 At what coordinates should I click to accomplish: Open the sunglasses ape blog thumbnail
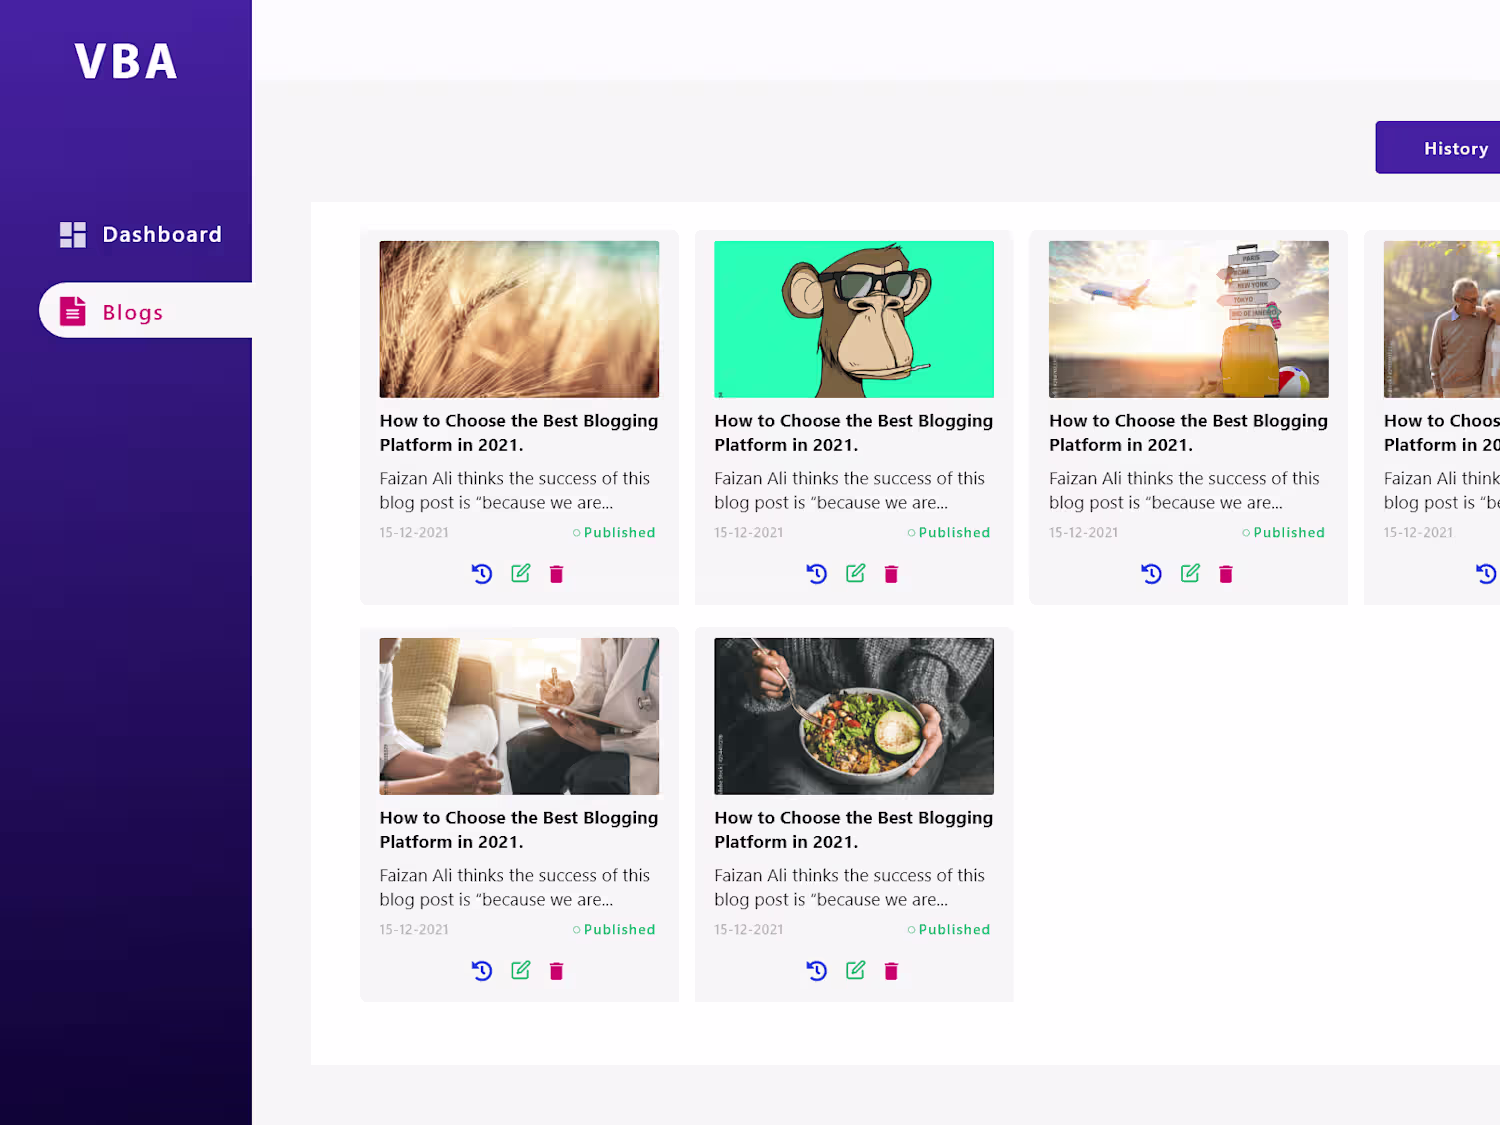pos(854,319)
